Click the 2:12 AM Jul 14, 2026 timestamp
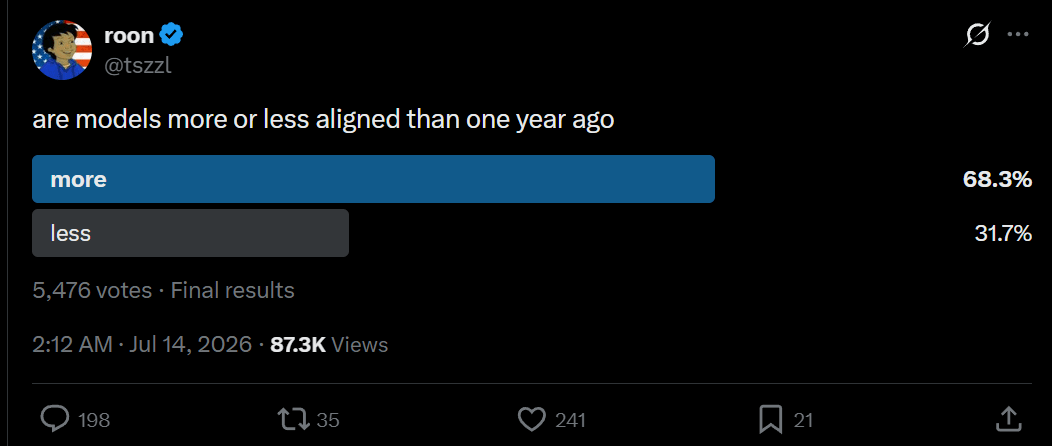 (142, 345)
